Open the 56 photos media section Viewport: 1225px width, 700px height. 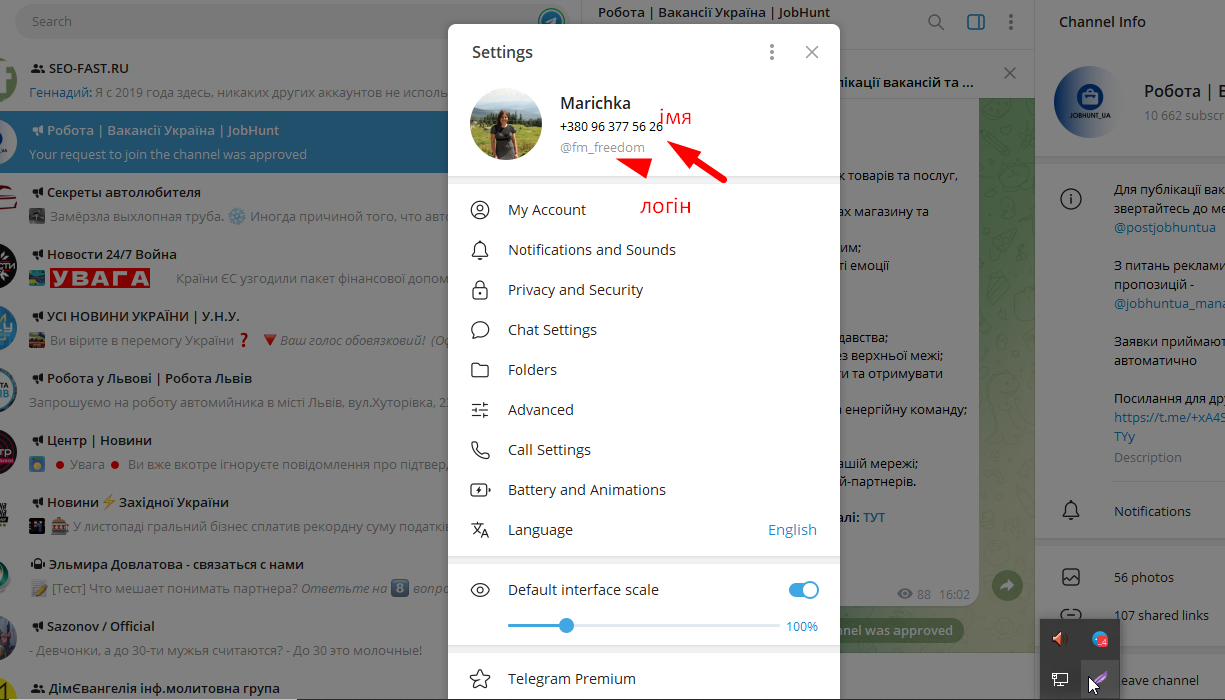pyautogui.click(x=1130, y=577)
